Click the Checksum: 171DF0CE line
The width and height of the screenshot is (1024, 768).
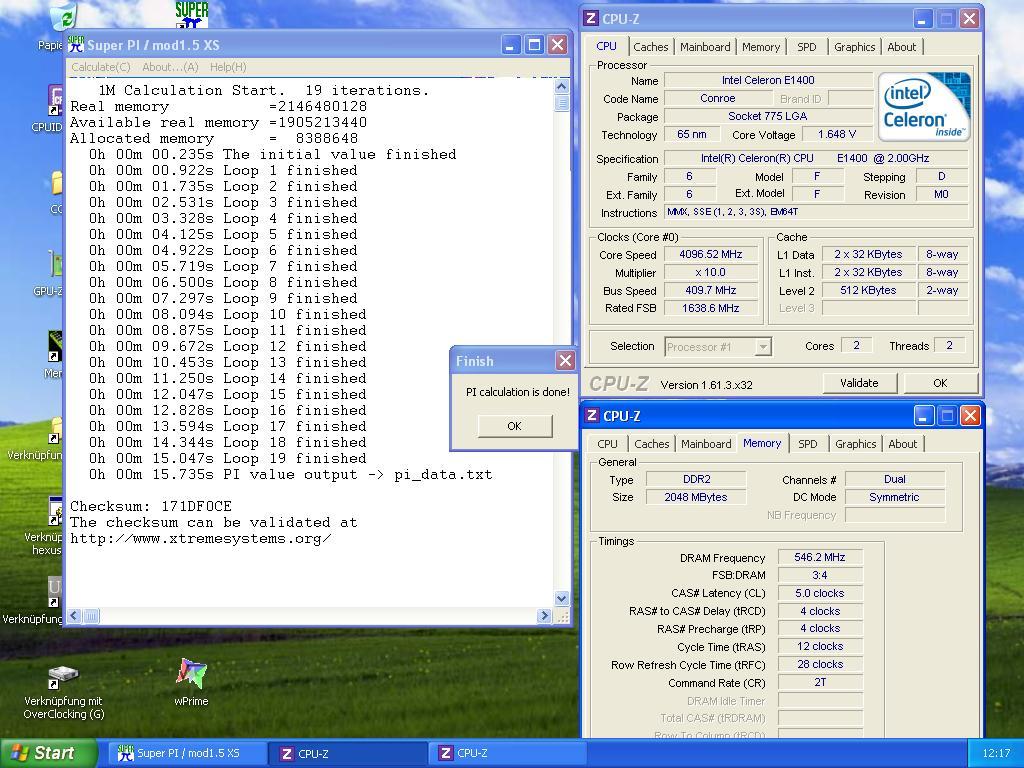[151, 506]
